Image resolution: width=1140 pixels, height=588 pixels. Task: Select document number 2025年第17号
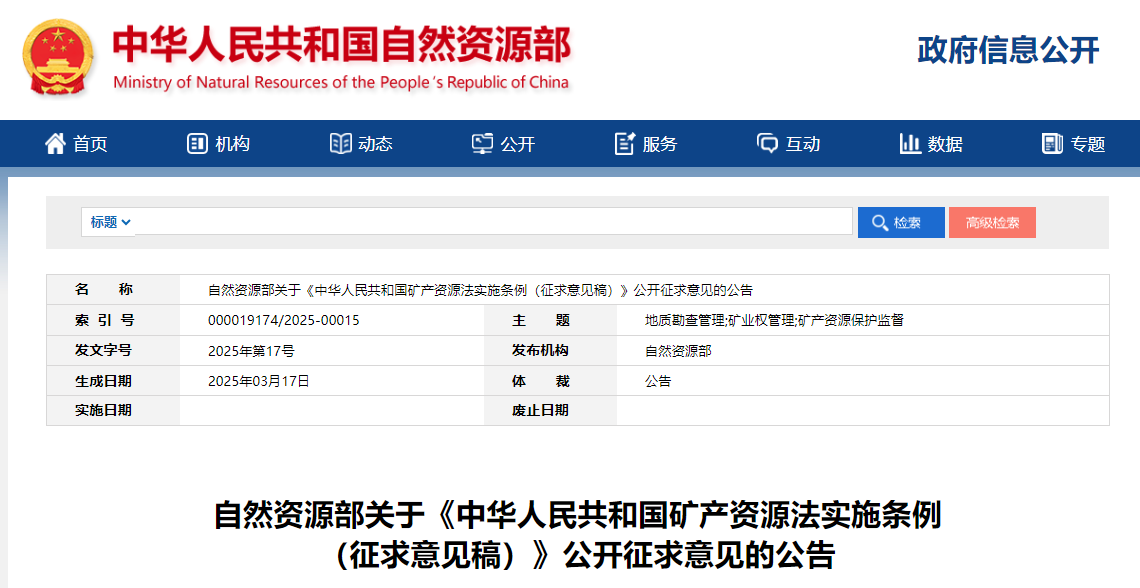point(252,351)
